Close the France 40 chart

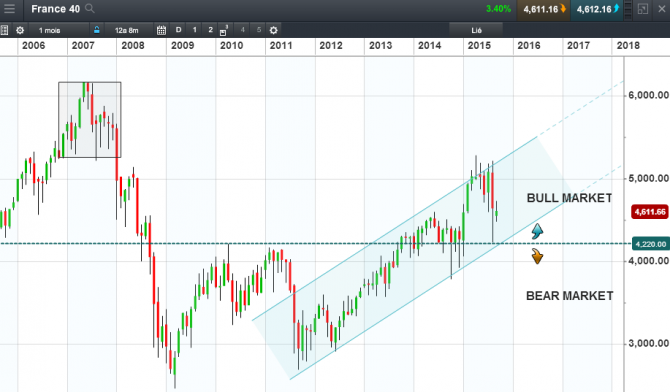(x=661, y=9)
